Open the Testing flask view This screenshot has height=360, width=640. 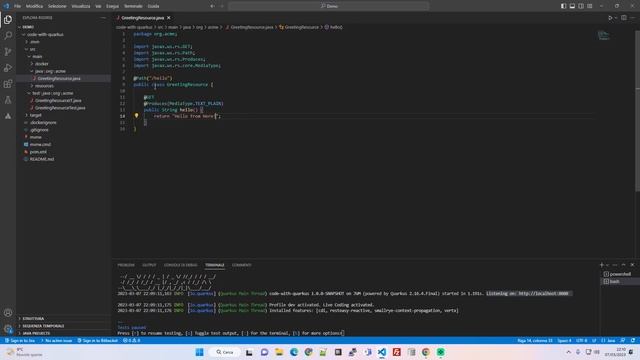(x=8, y=100)
